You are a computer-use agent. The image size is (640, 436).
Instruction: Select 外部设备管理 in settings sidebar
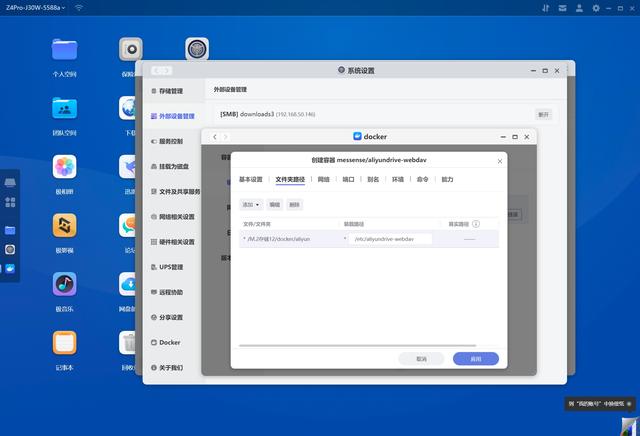pyautogui.click(x=172, y=116)
